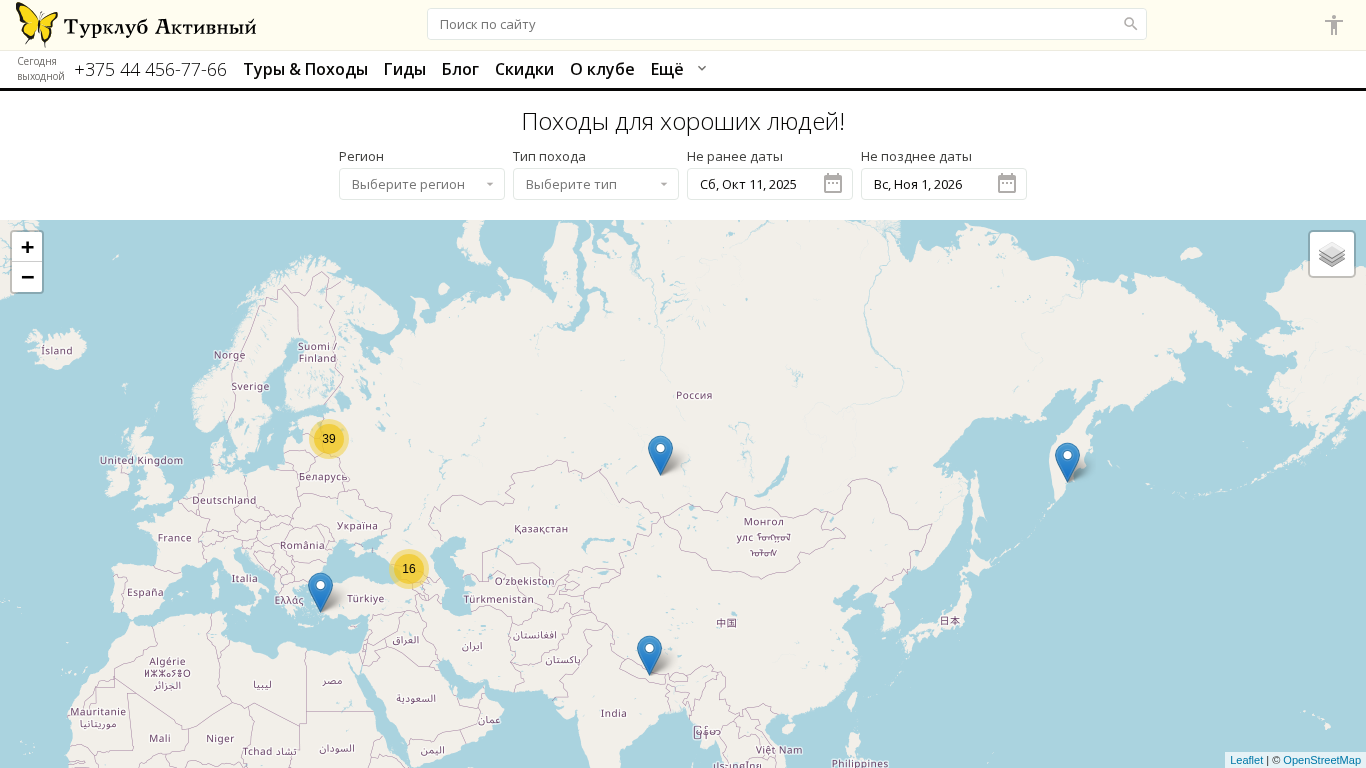
Task: Expand the Выберите тип dropdown
Action: [596, 184]
